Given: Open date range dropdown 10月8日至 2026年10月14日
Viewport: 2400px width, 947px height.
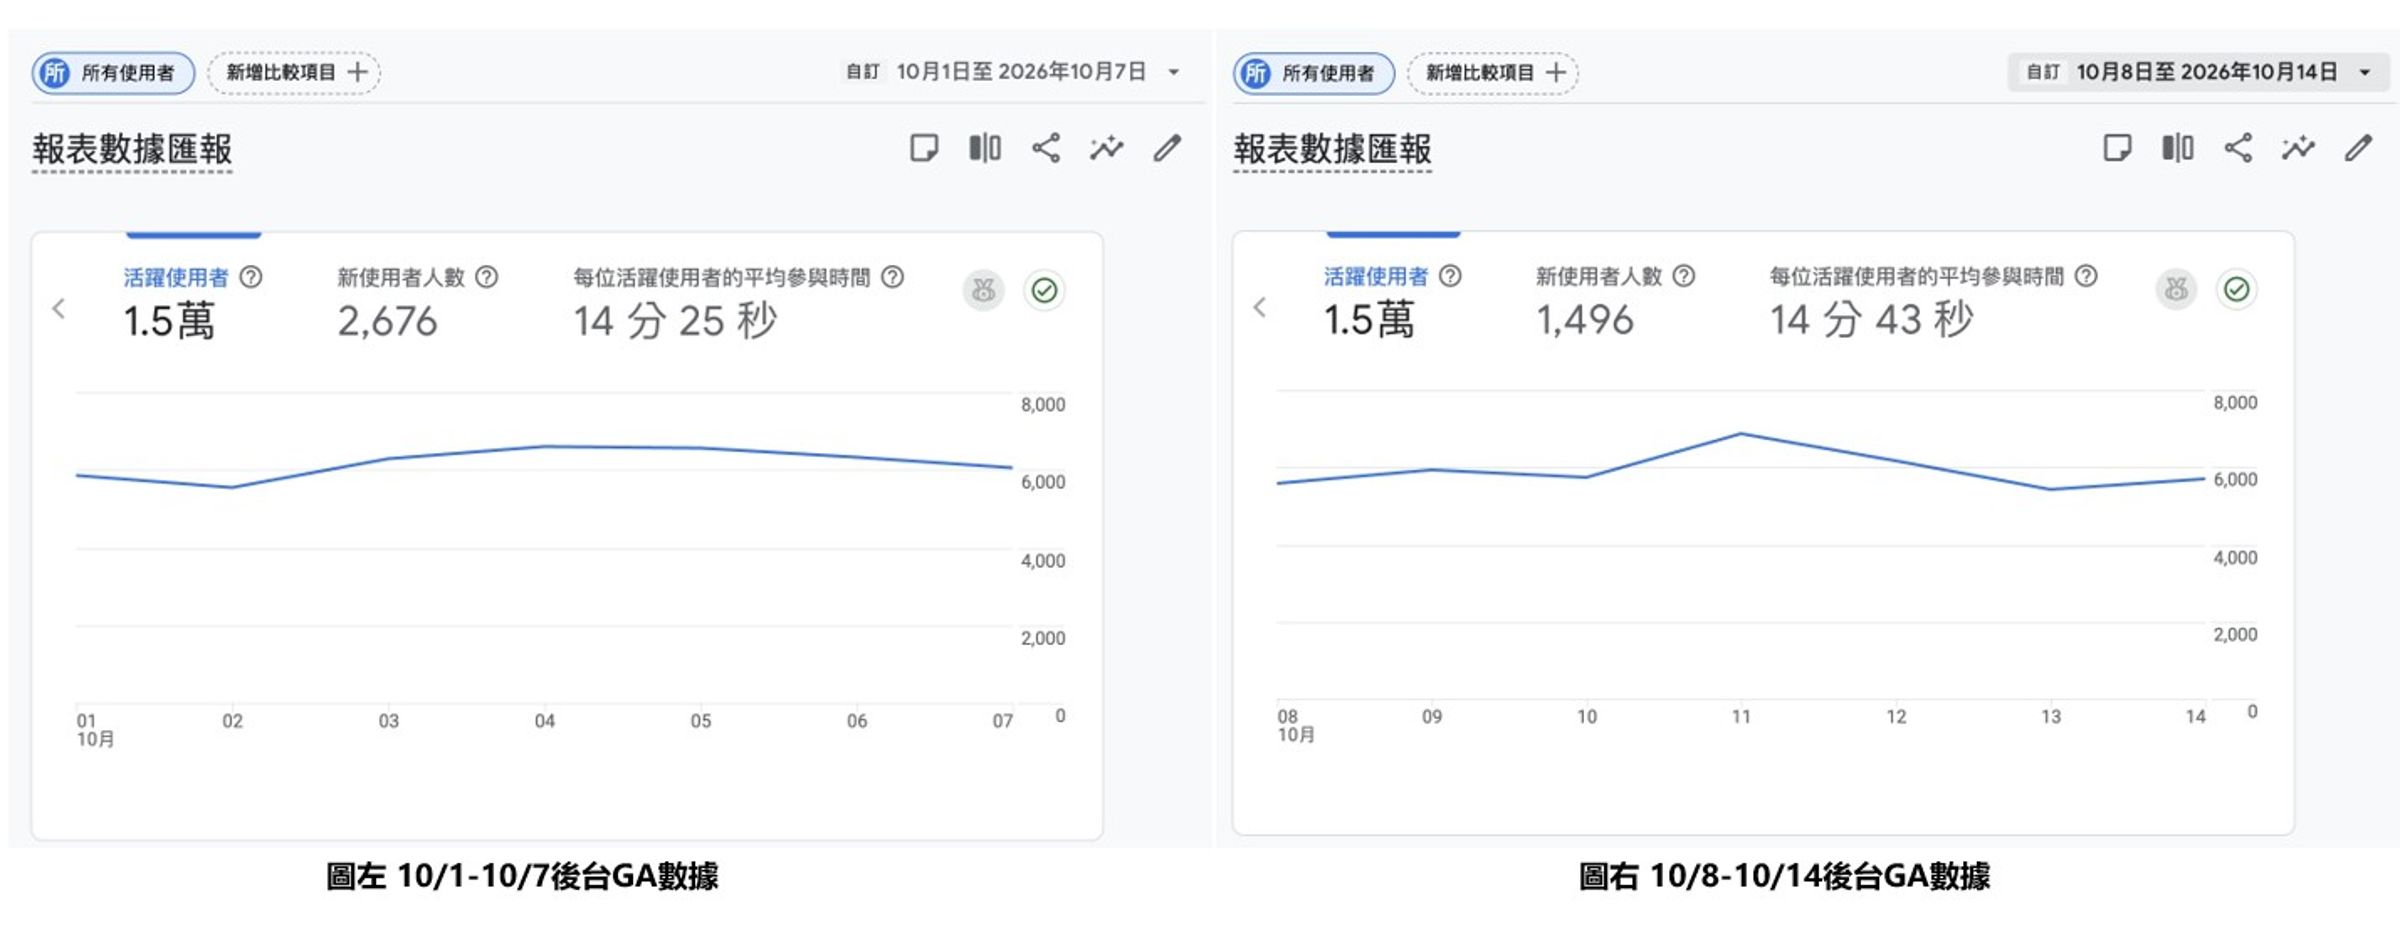Looking at the screenshot, I should click(2198, 72).
